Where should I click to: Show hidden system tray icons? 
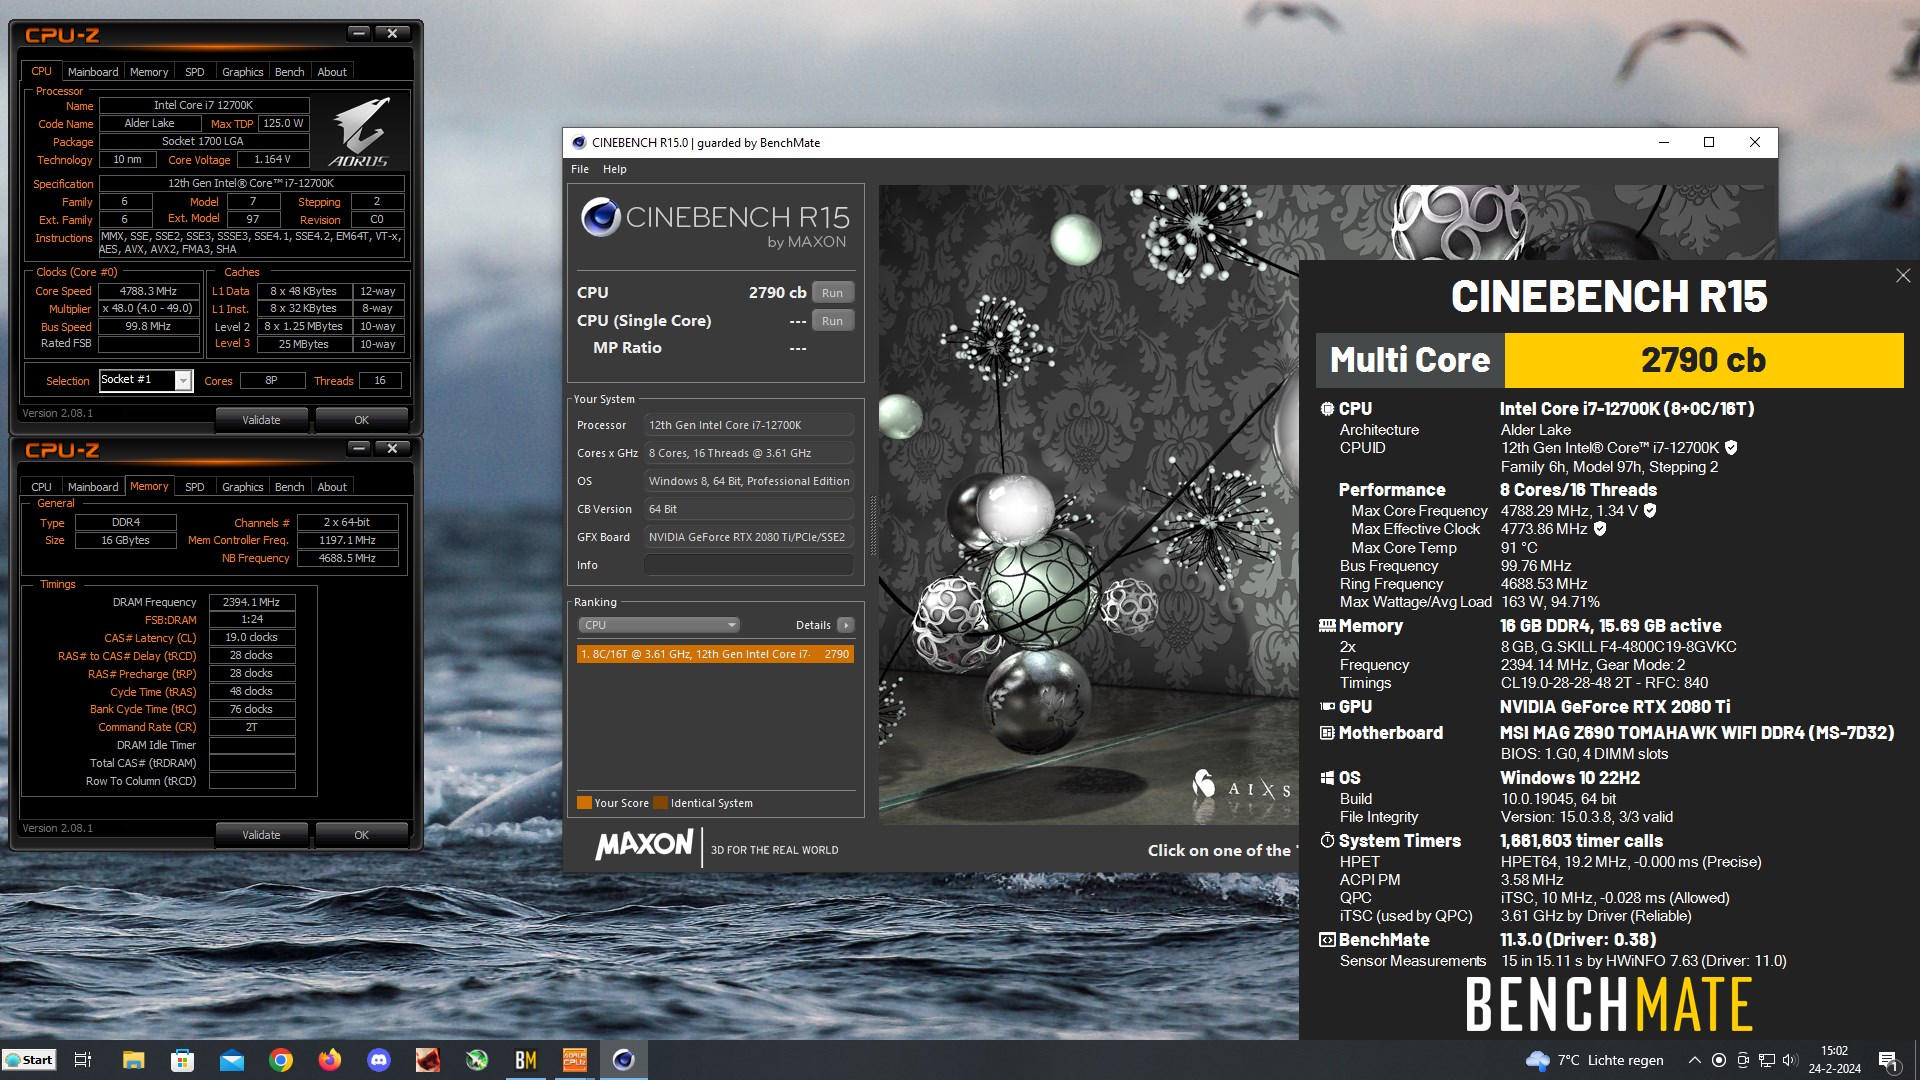click(1694, 1060)
